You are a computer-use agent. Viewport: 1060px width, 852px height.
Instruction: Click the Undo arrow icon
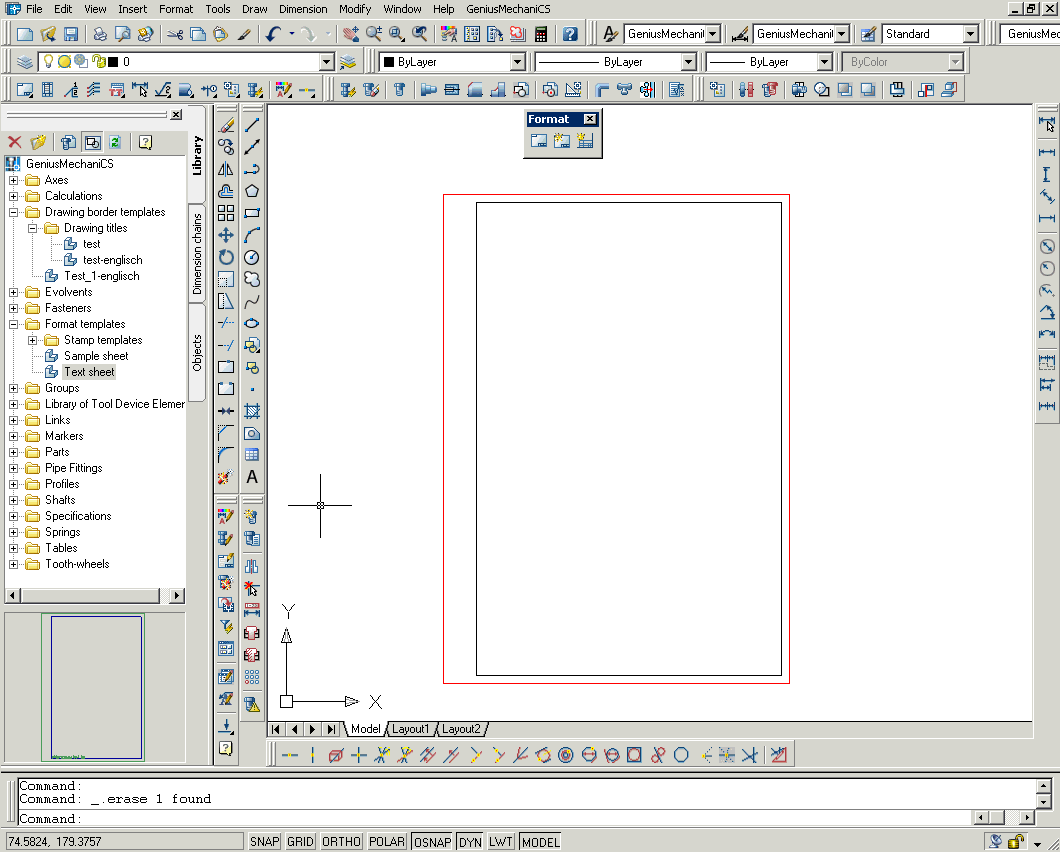pos(272,34)
